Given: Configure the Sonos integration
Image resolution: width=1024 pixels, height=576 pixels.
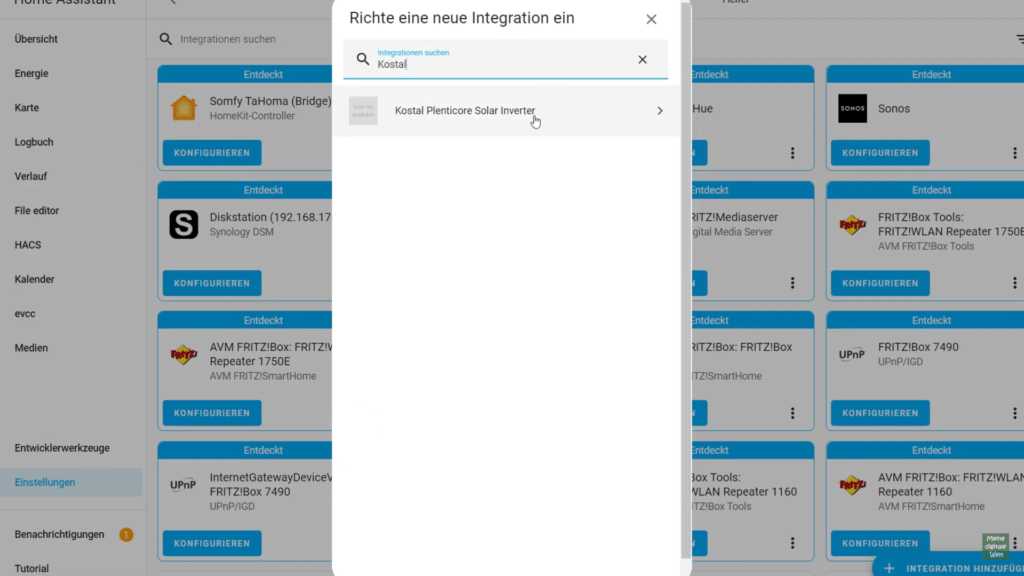Looking at the screenshot, I should coord(880,153).
